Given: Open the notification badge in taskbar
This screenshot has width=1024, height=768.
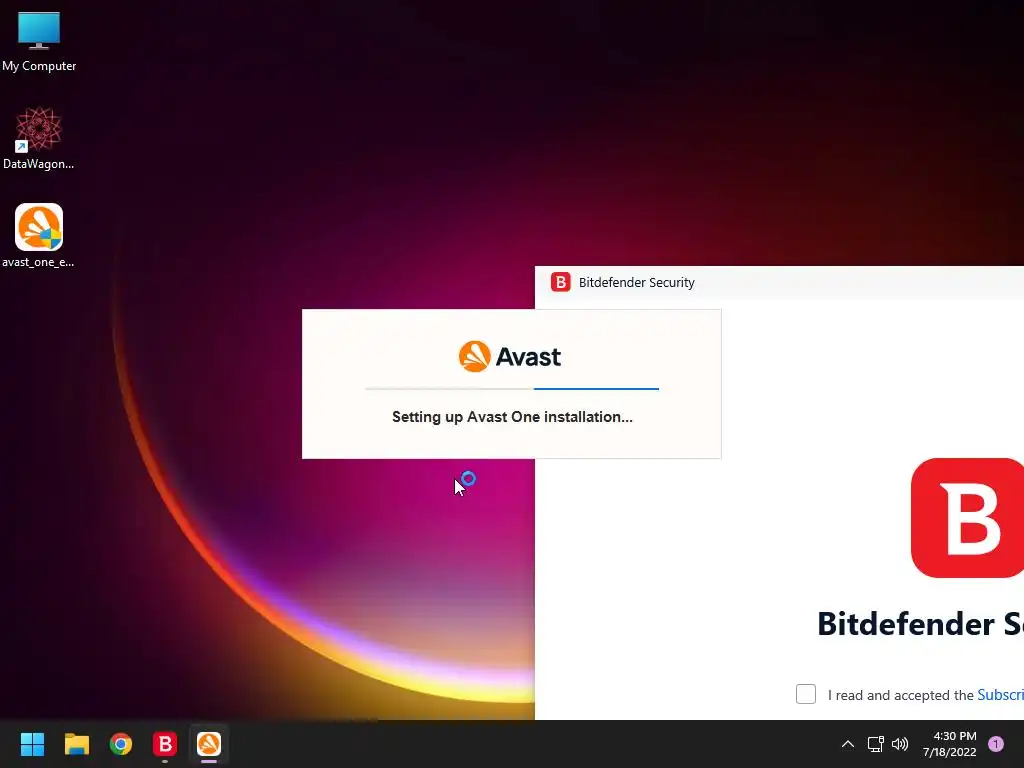Looking at the screenshot, I should pos(996,744).
